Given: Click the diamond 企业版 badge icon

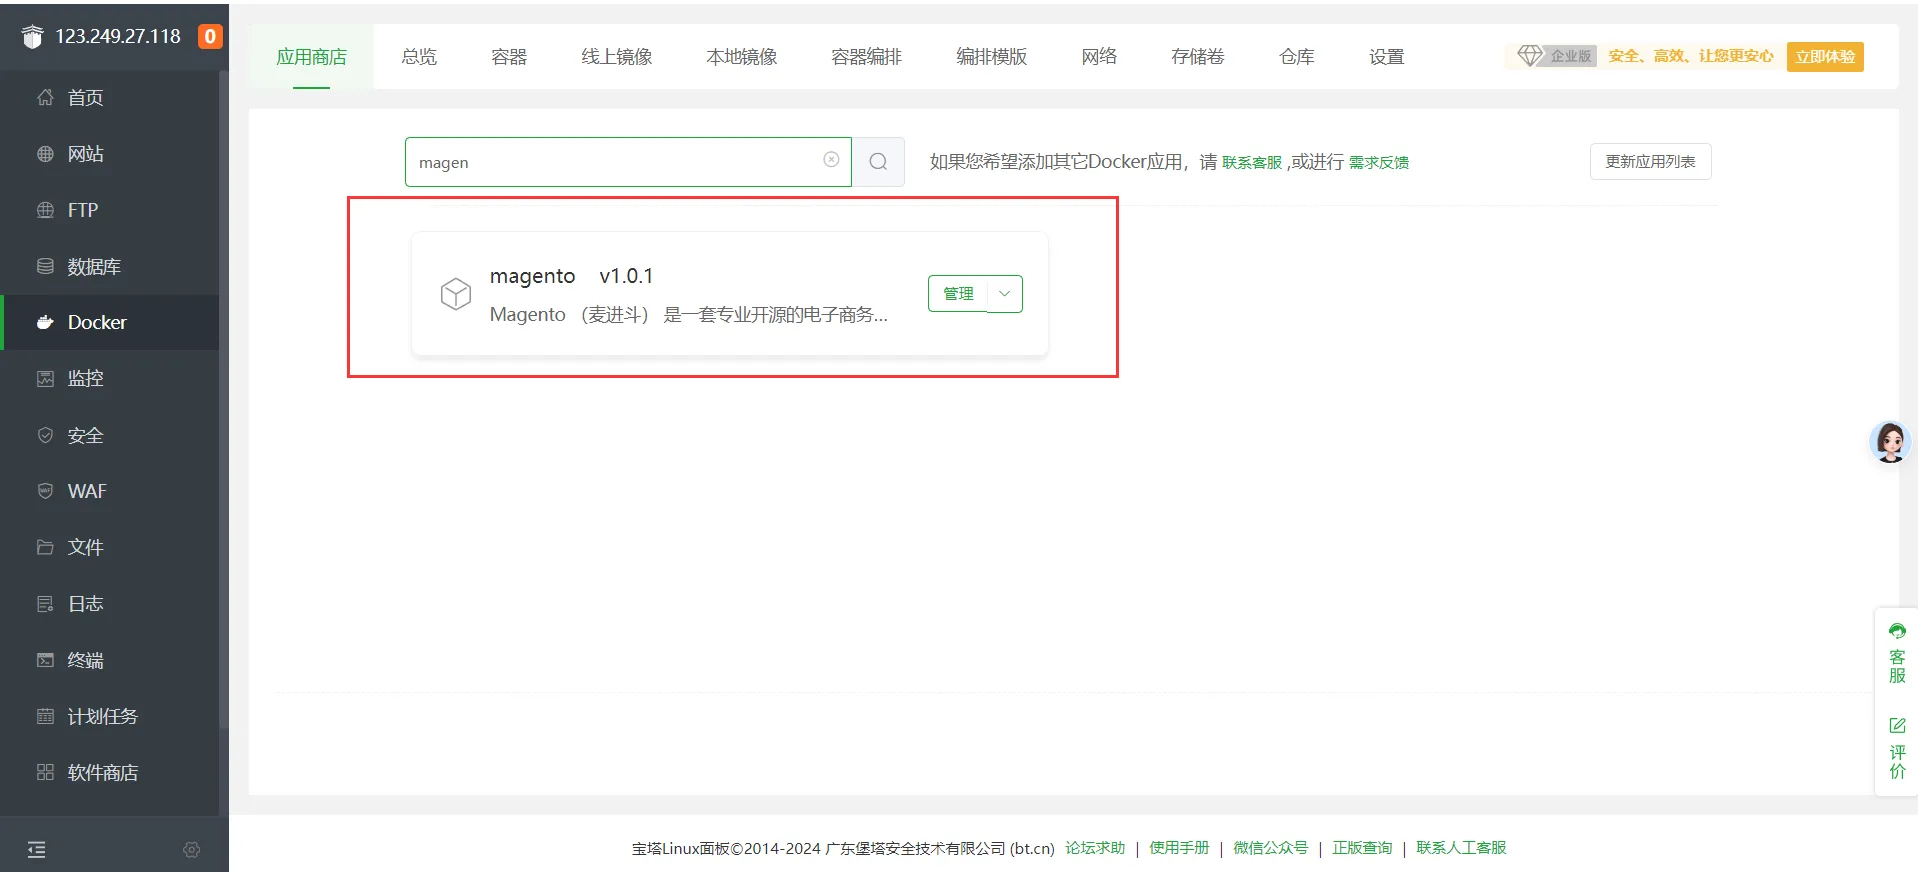Looking at the screenshot, I should (x=1529, y=56).
